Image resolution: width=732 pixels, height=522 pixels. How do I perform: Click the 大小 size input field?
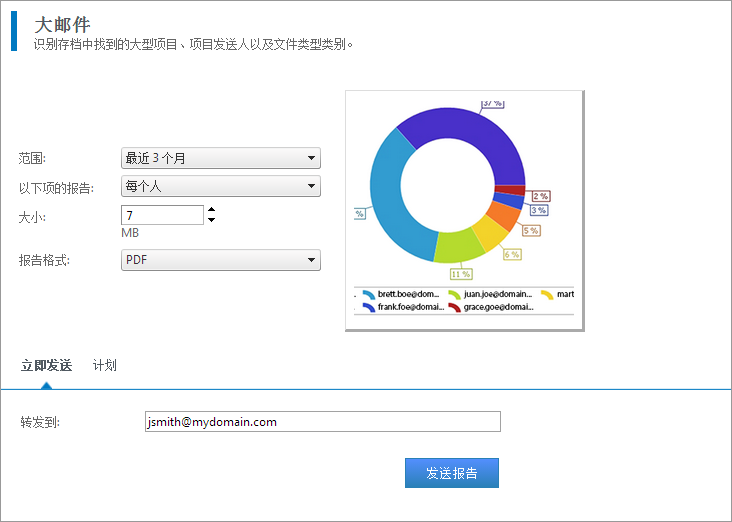point(162,215)
